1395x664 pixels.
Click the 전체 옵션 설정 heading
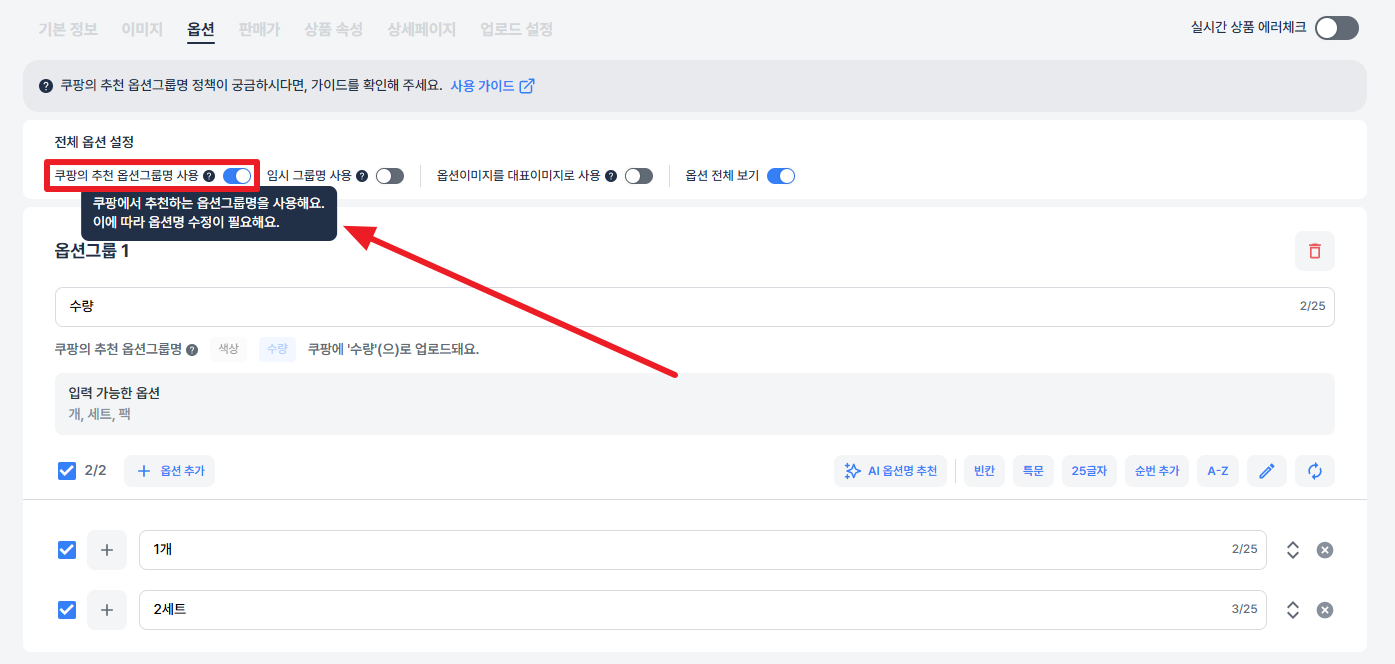pos(94,142)
